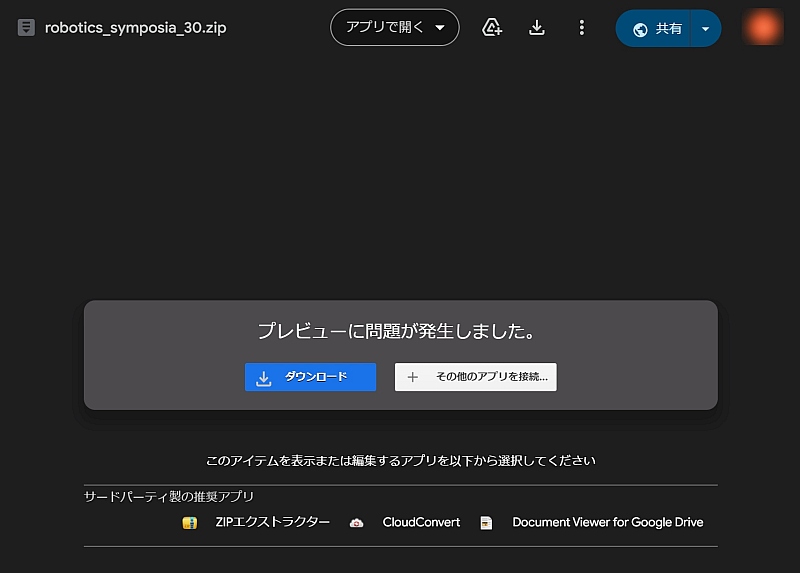Open the account profile avatar
The height and width of the screenshot is (573, 800).
(x=763, y=28)
